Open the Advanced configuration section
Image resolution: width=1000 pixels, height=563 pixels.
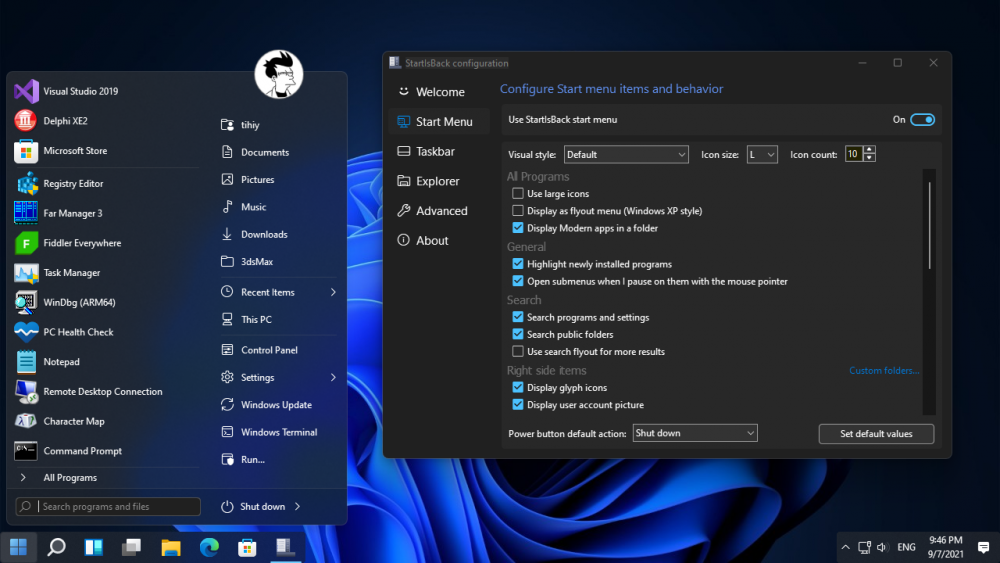pyautogui.click(x=441, y=211)
